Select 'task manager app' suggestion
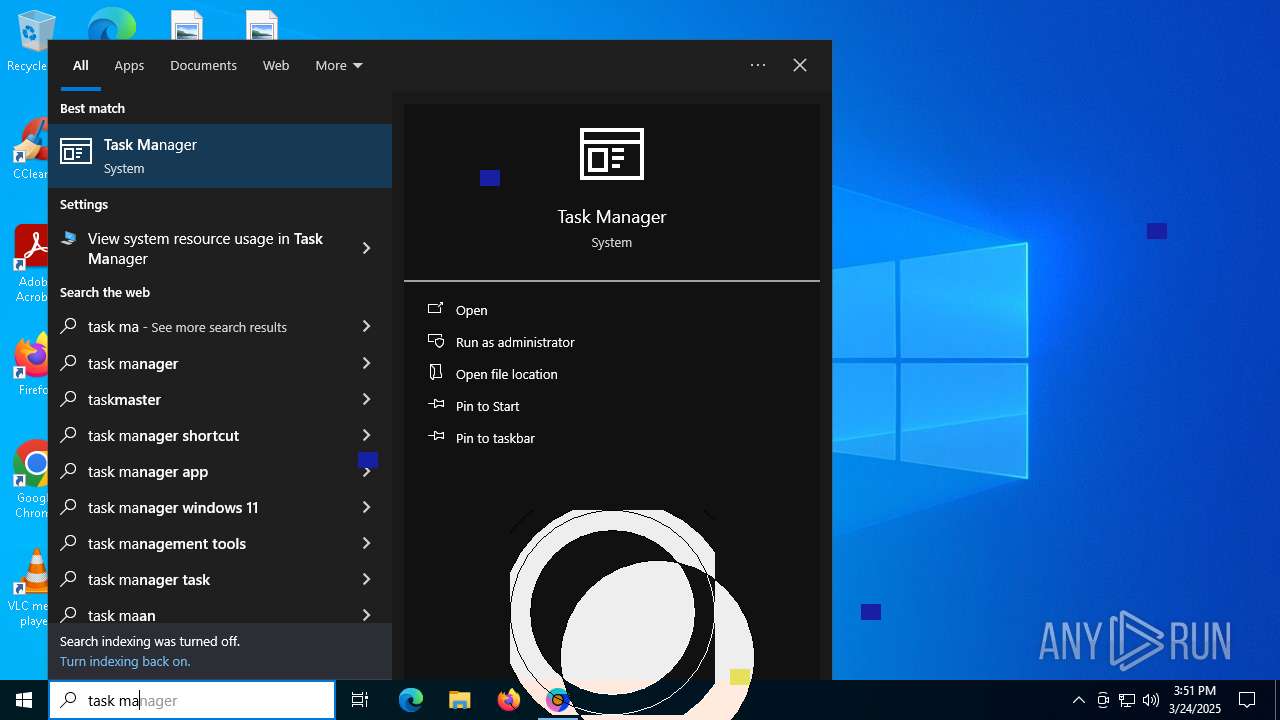The image size is (1280, 720). click(196, 471)
